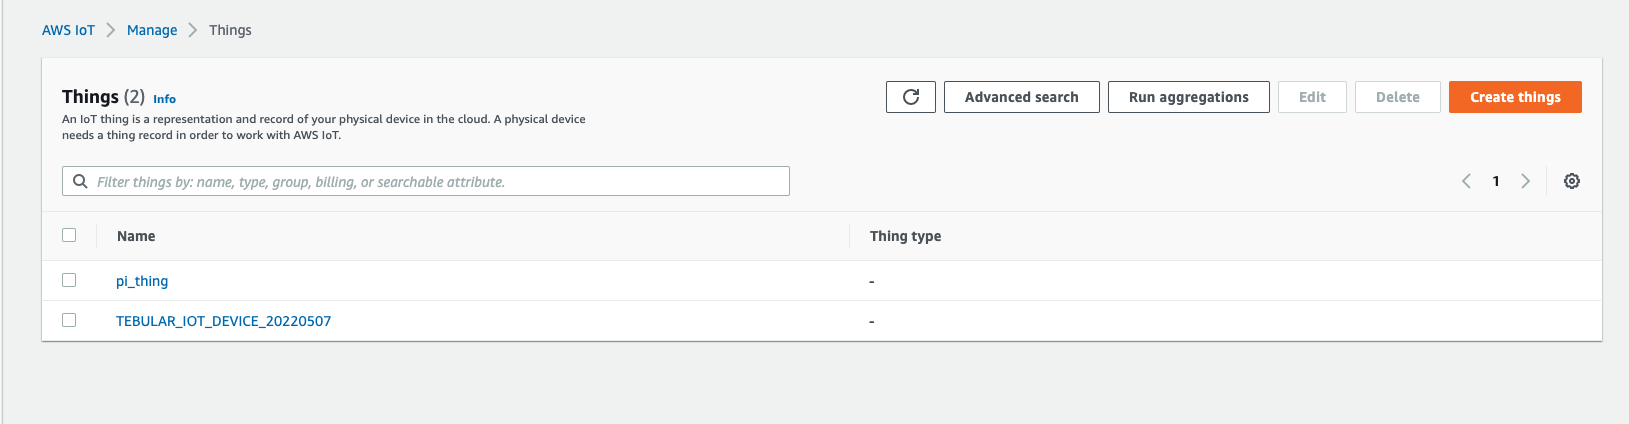Open Advanced search
The height and width of the screenshot is (424, 1629).
point(1022,97)
